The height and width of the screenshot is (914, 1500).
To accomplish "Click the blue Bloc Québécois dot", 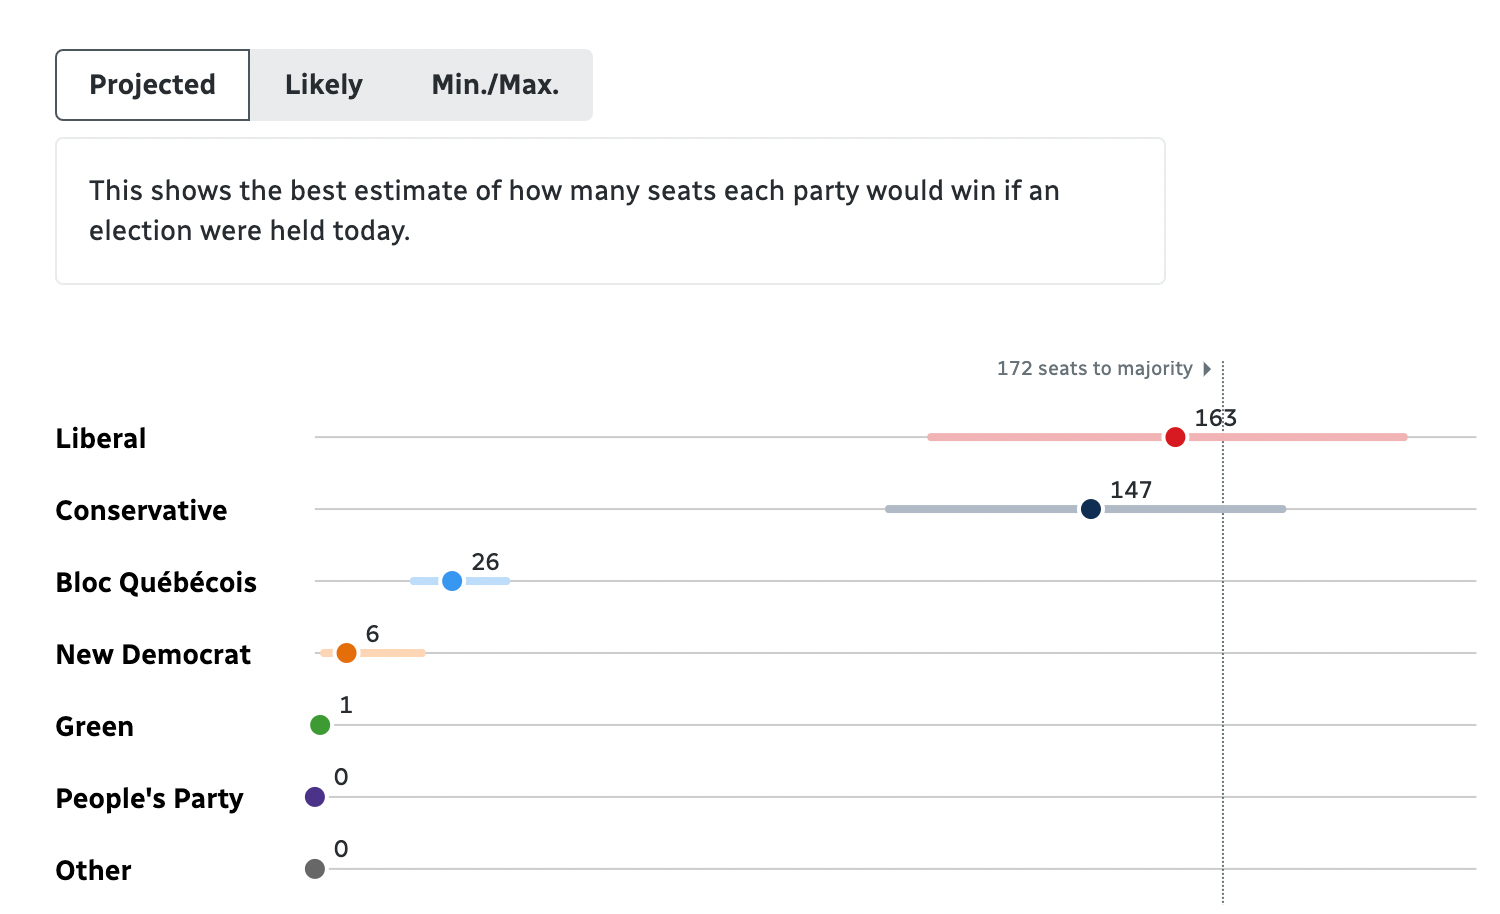I will click(x=452, y=581).
